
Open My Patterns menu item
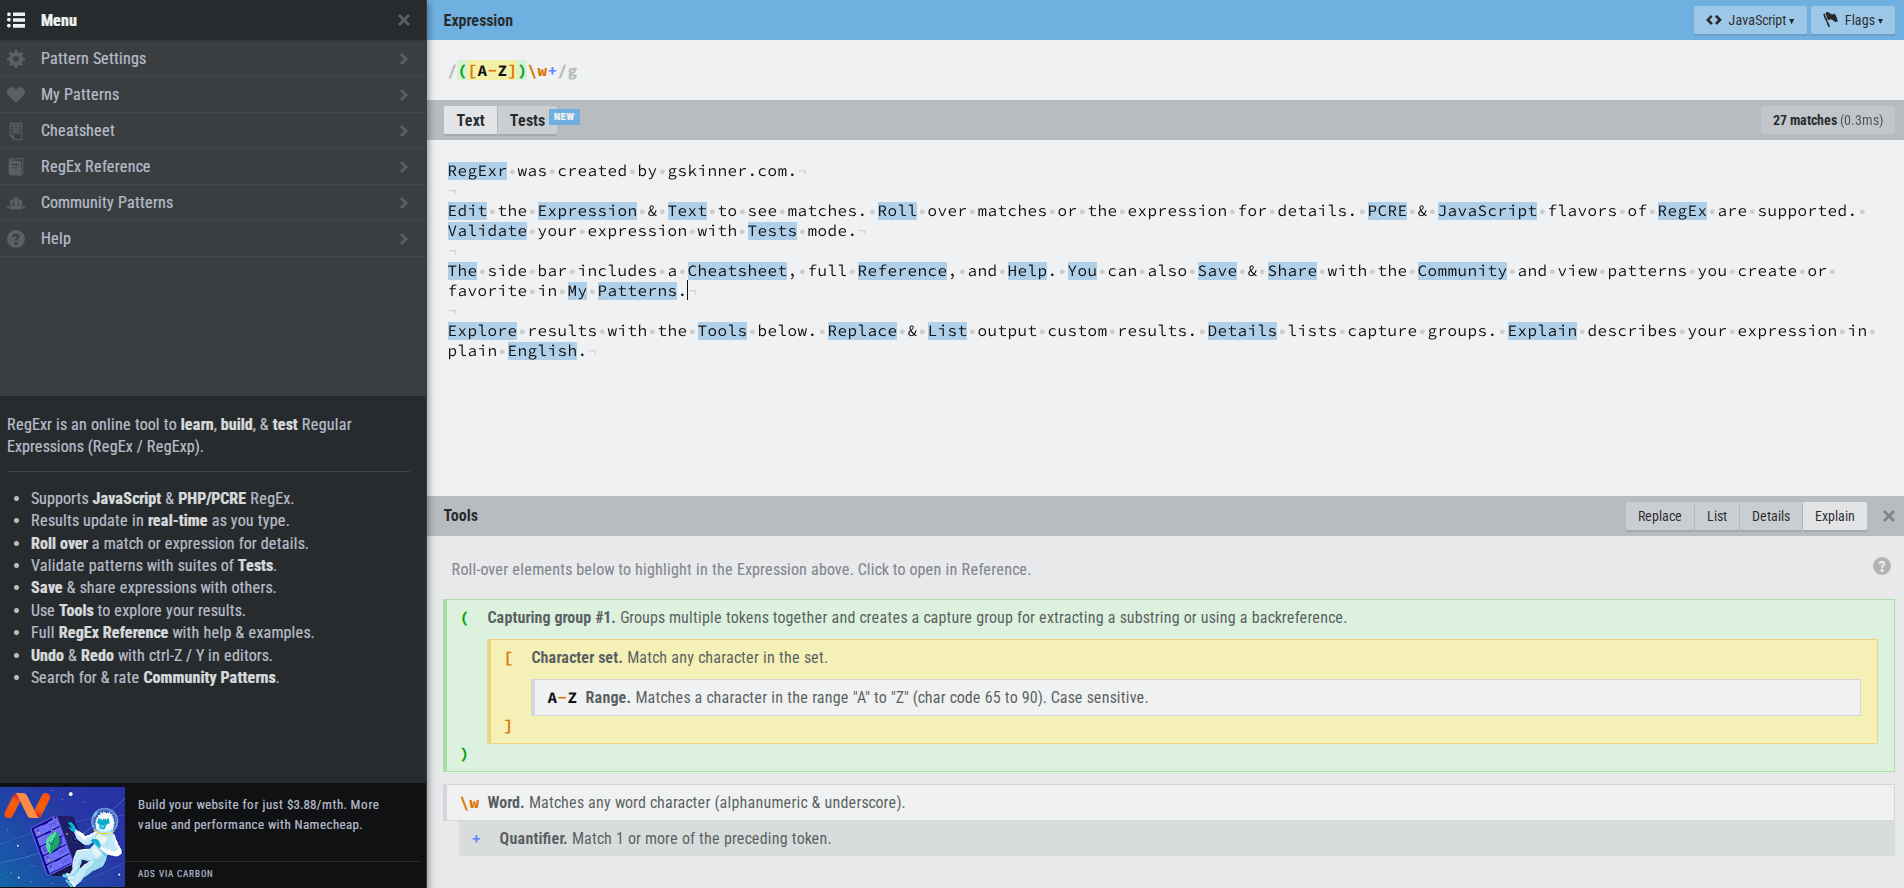coord(213,95)
